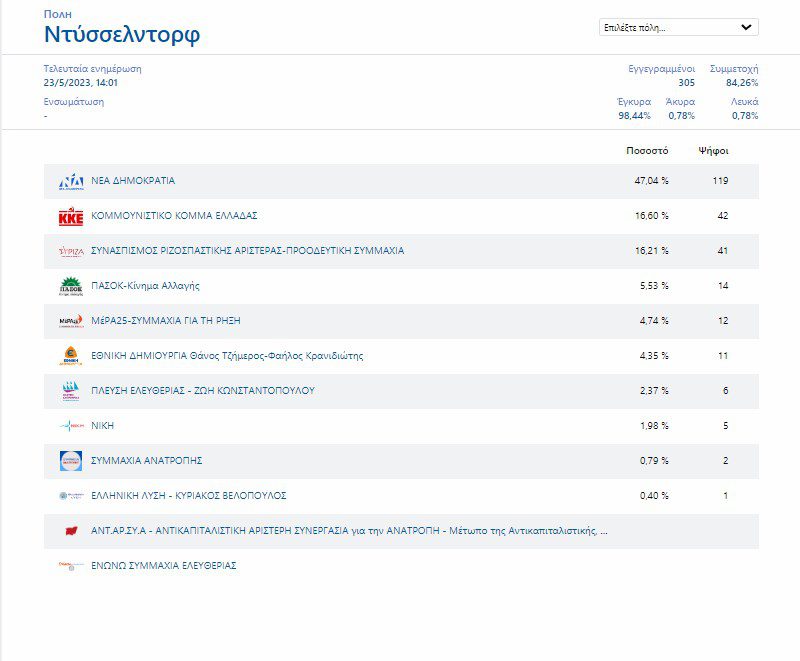Select the ΝΕΑ ΔΗΜΟΚΡΑΤΙΑ party name
The width and height of the screenshot is (800, 661).
[x=133, y=181]
